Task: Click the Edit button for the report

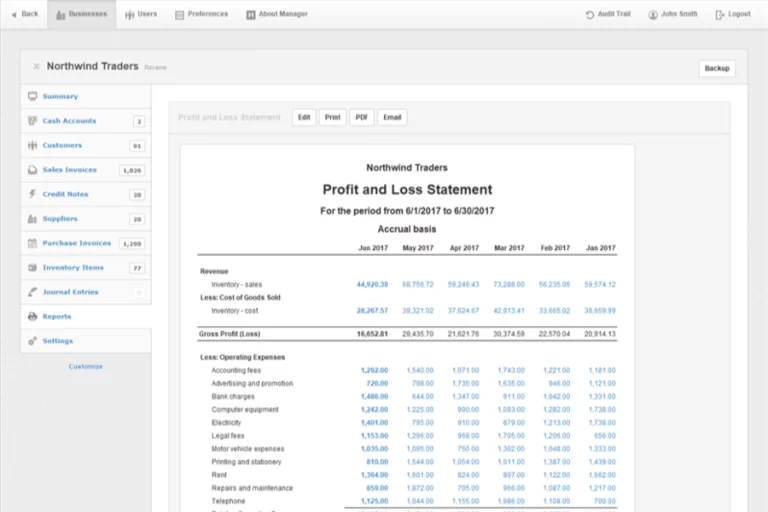Action: point(304,118)
